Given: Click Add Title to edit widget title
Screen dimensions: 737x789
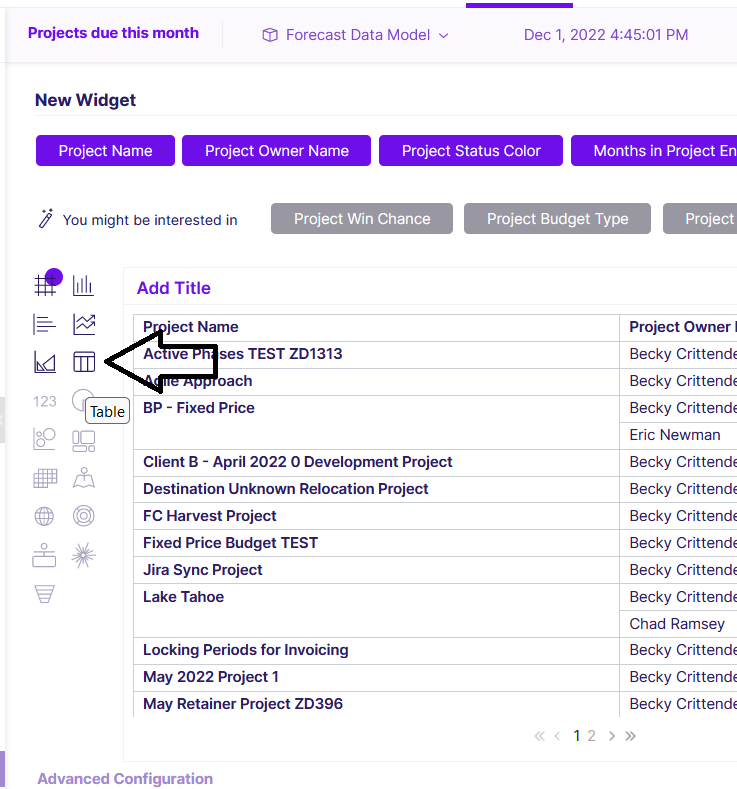Looking at the screenshot, I should [x=174, y=288].
